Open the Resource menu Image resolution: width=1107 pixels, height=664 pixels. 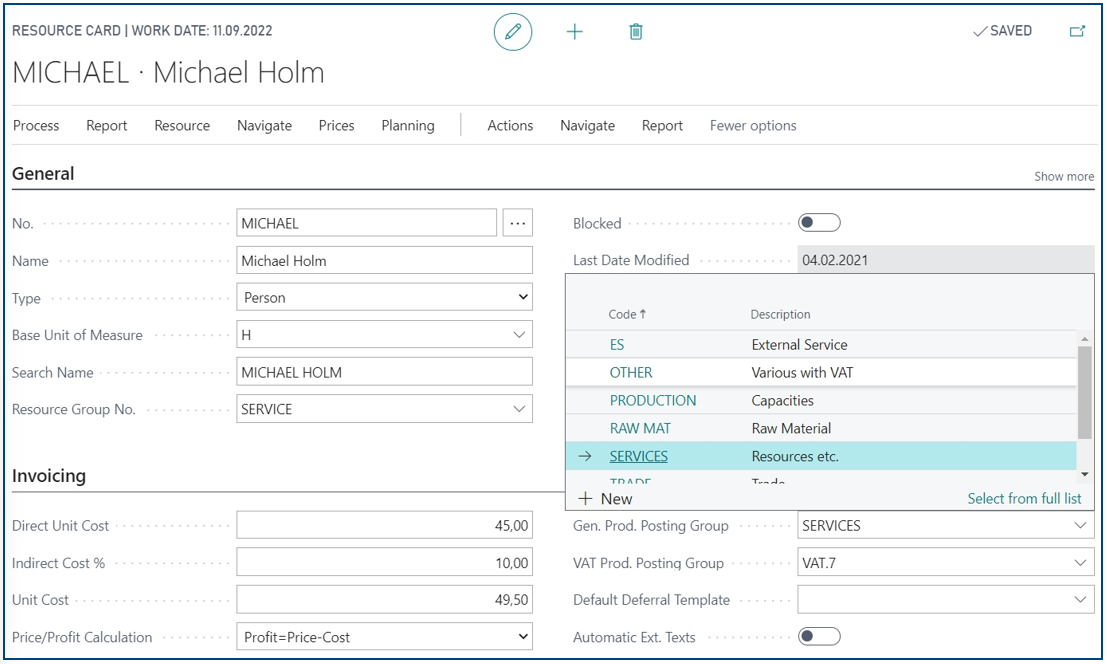coord(182,126)
